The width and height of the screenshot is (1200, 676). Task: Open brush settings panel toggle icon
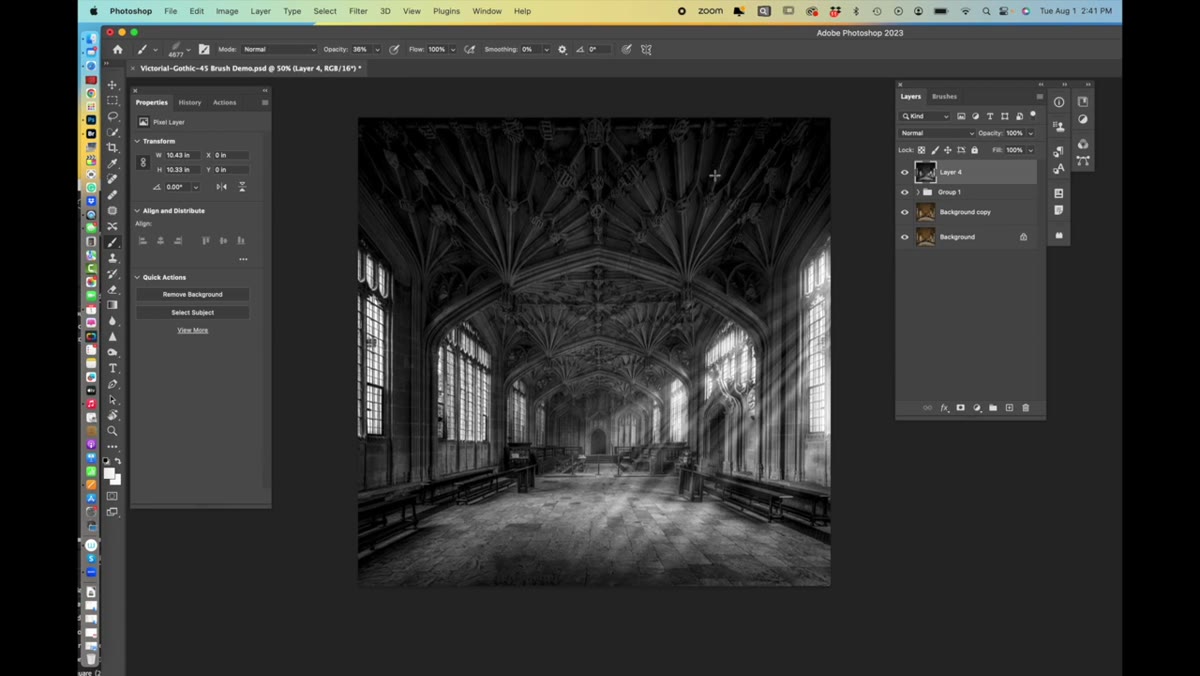click(x=204, y=49)
